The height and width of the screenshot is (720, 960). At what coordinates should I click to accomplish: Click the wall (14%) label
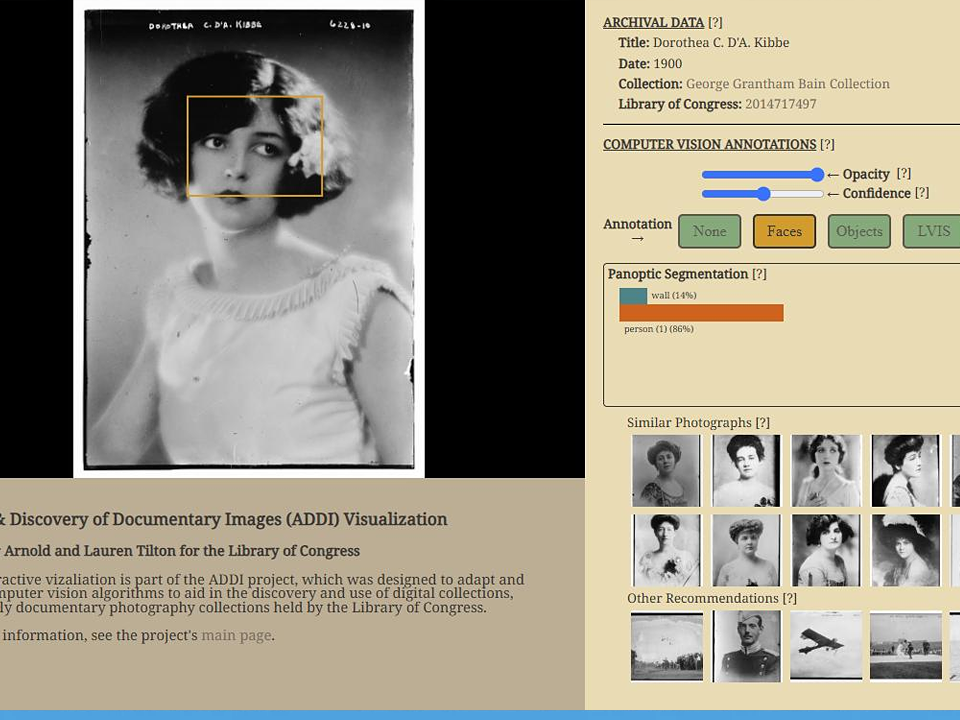(673, 296)
